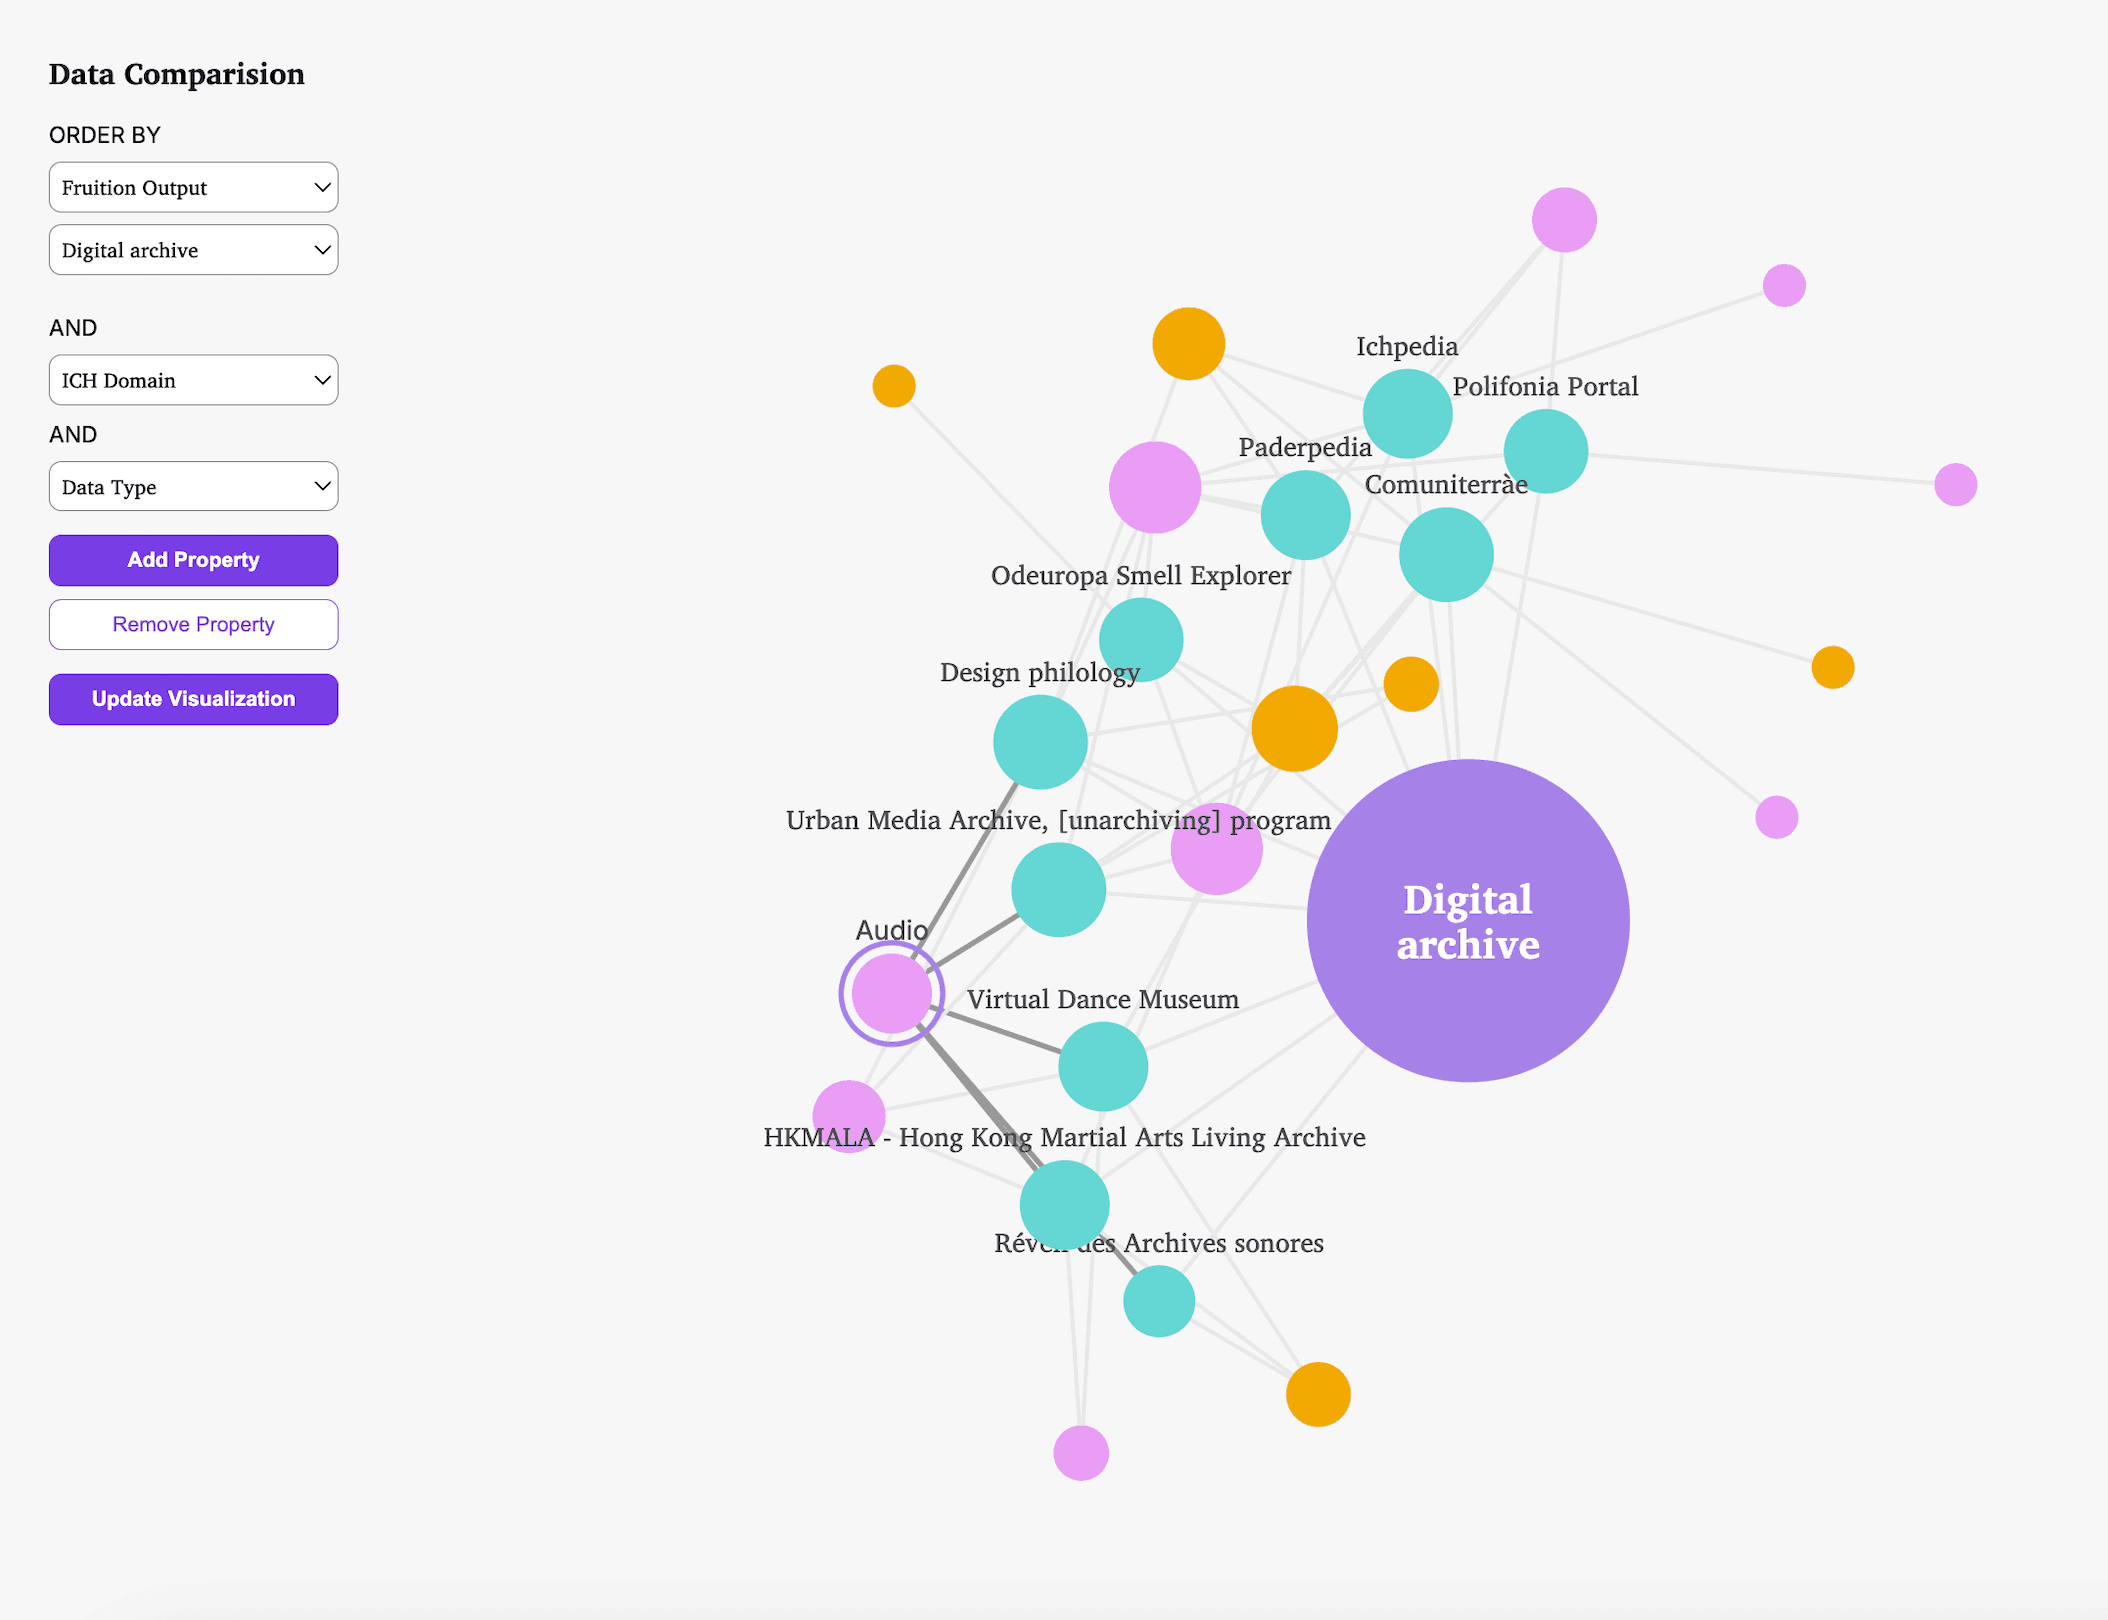Screen dimensions: 2108x1620
Task: Select the Ichpedia teal node
Action: 1407,413
